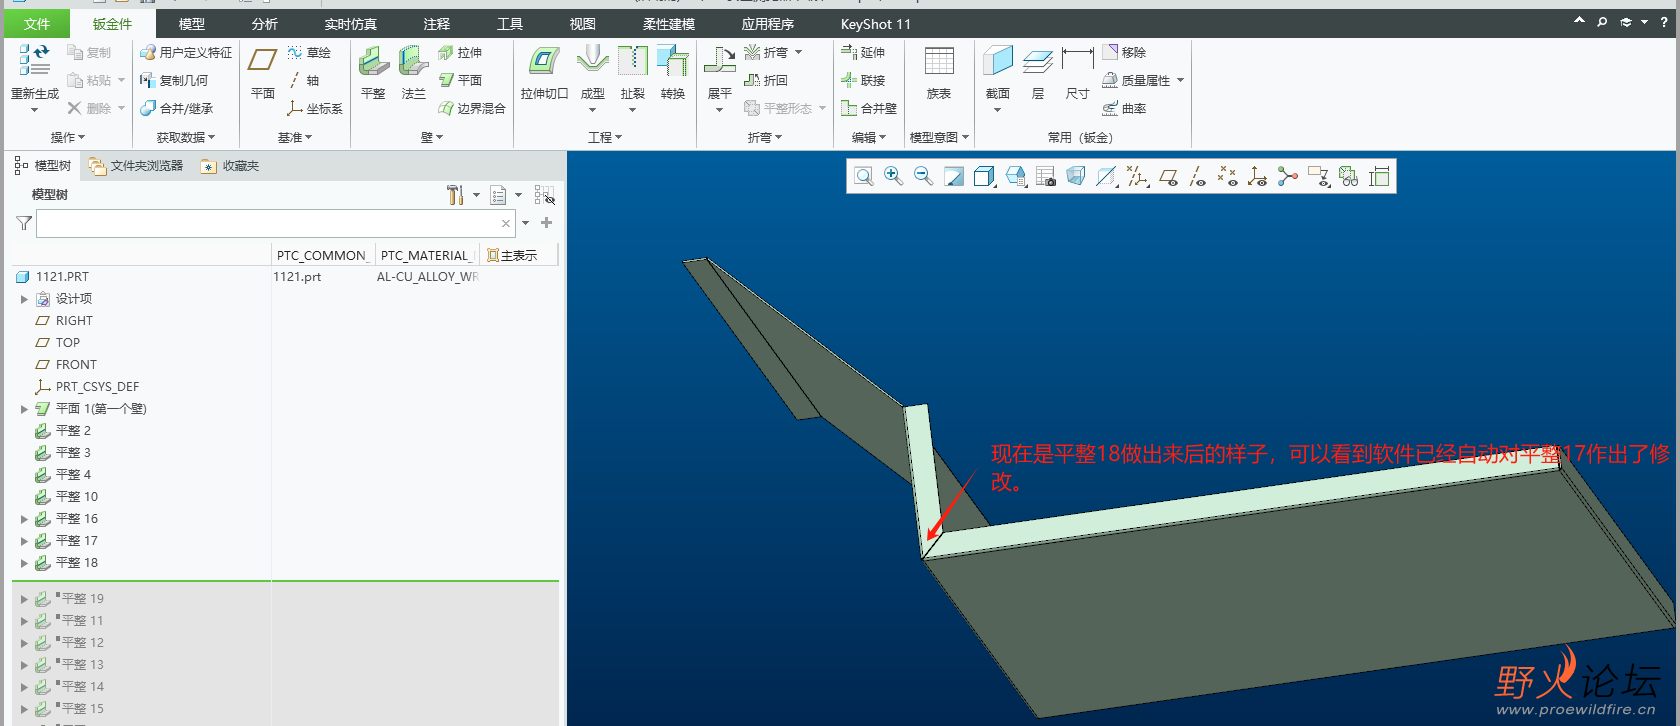Toggle perspective view icon
This screenshot has height=726, width=1680.
pyautogui.click(x=1076, y=177)
